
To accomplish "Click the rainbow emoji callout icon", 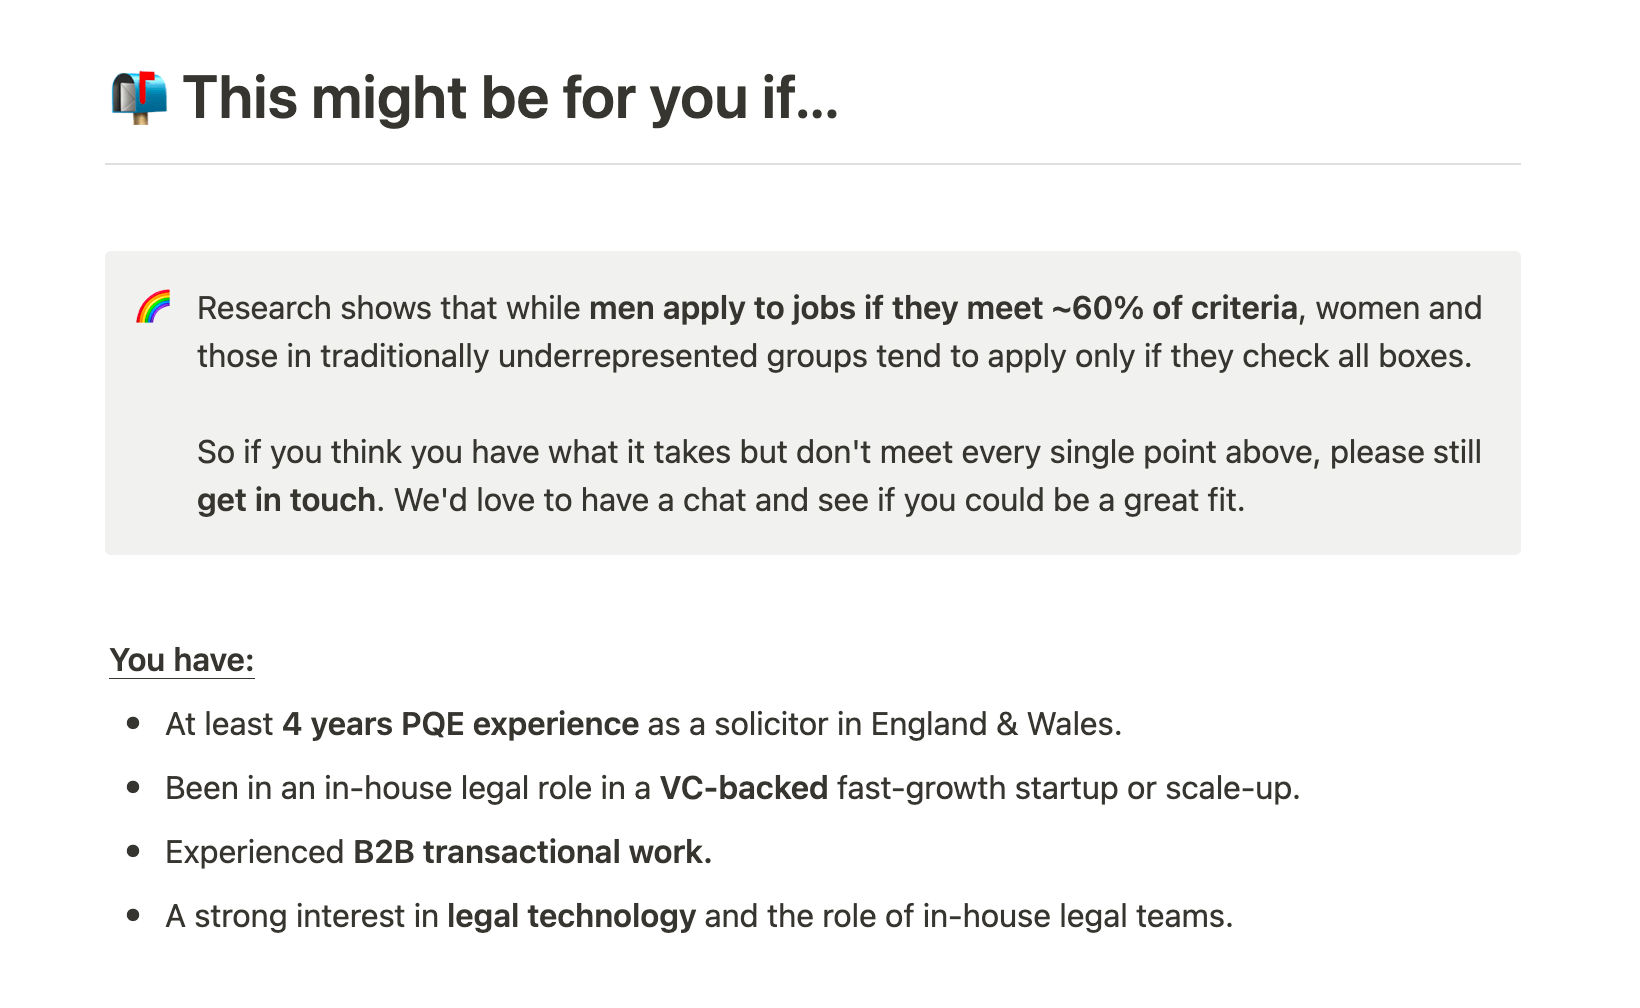I will 153,308.
